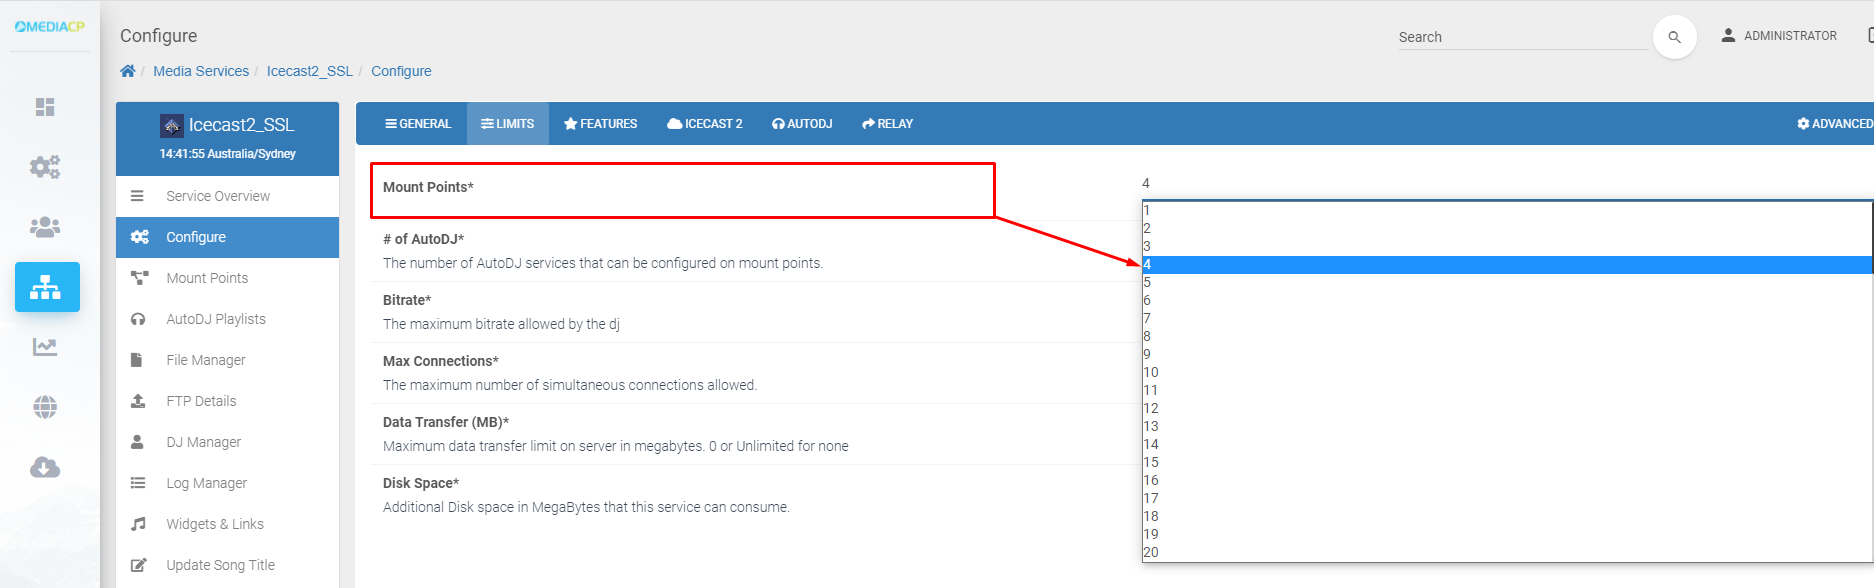Click the Service Overview list icon
This screenshot has height=588, width=1874.
(137, 196)
